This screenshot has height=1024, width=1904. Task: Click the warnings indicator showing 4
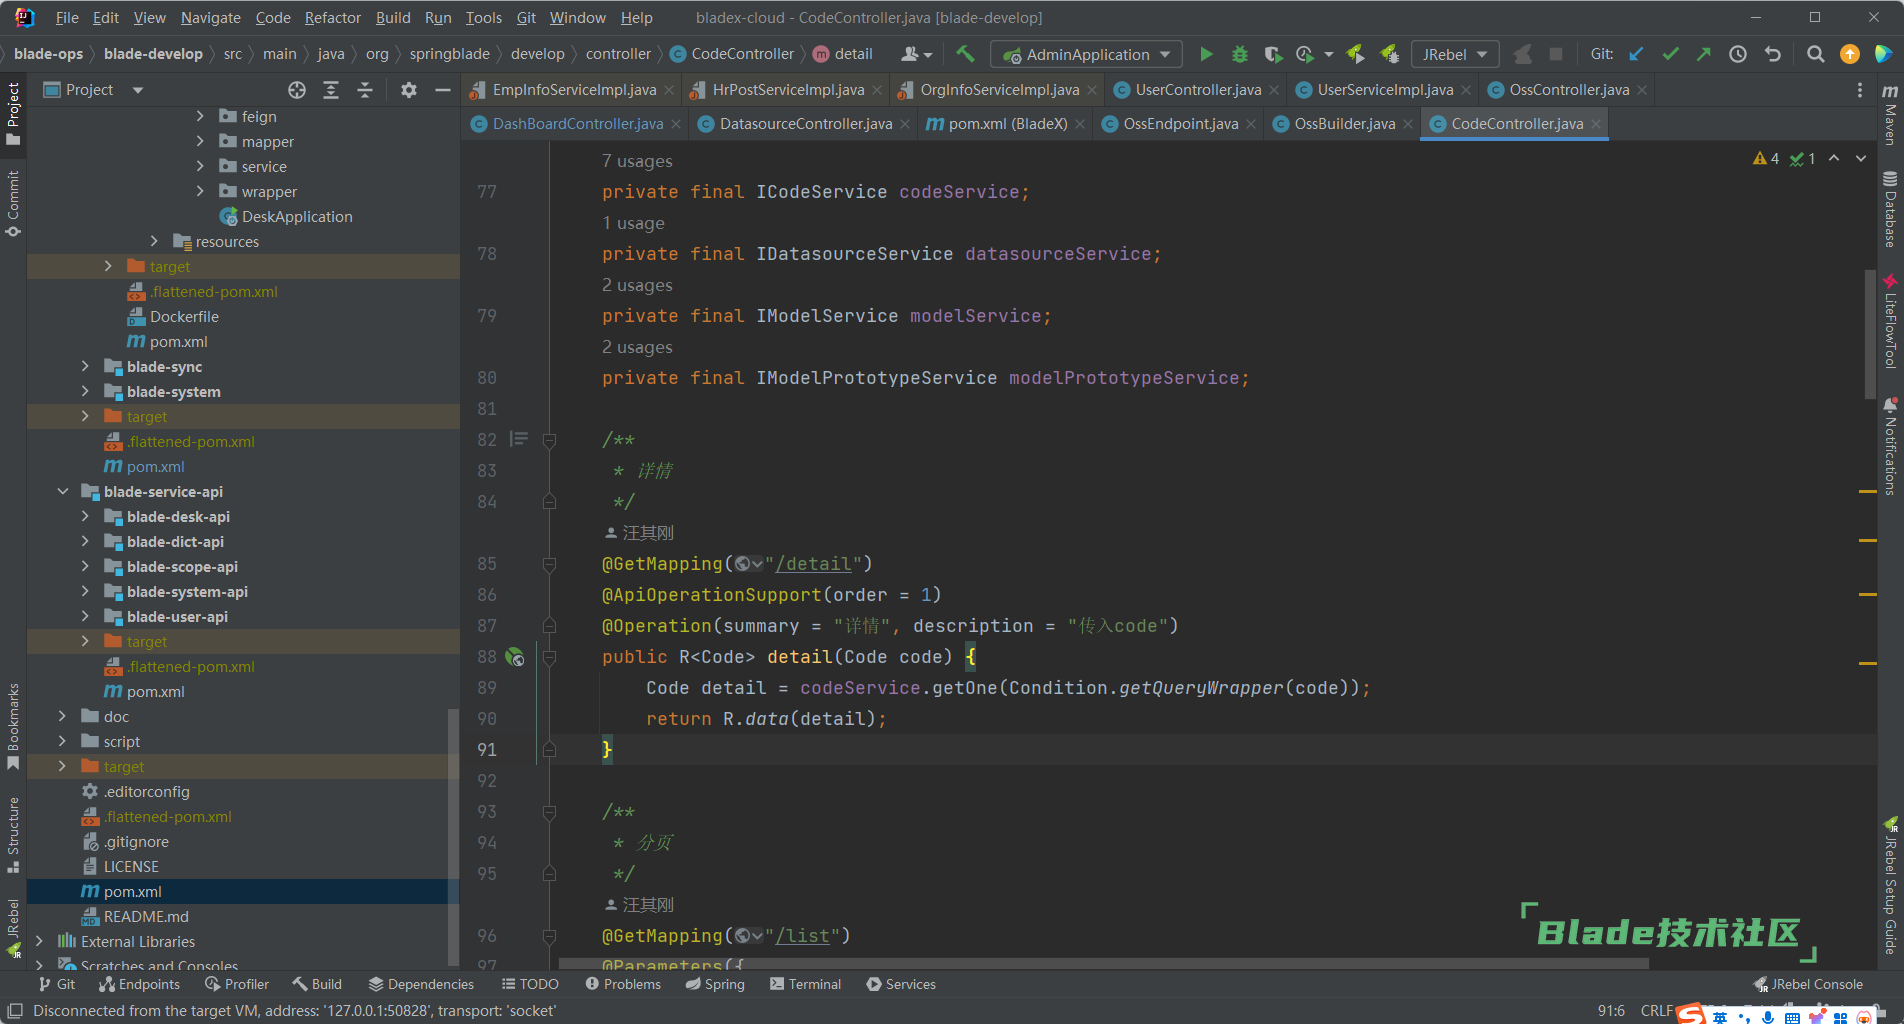pos(1766,158)
